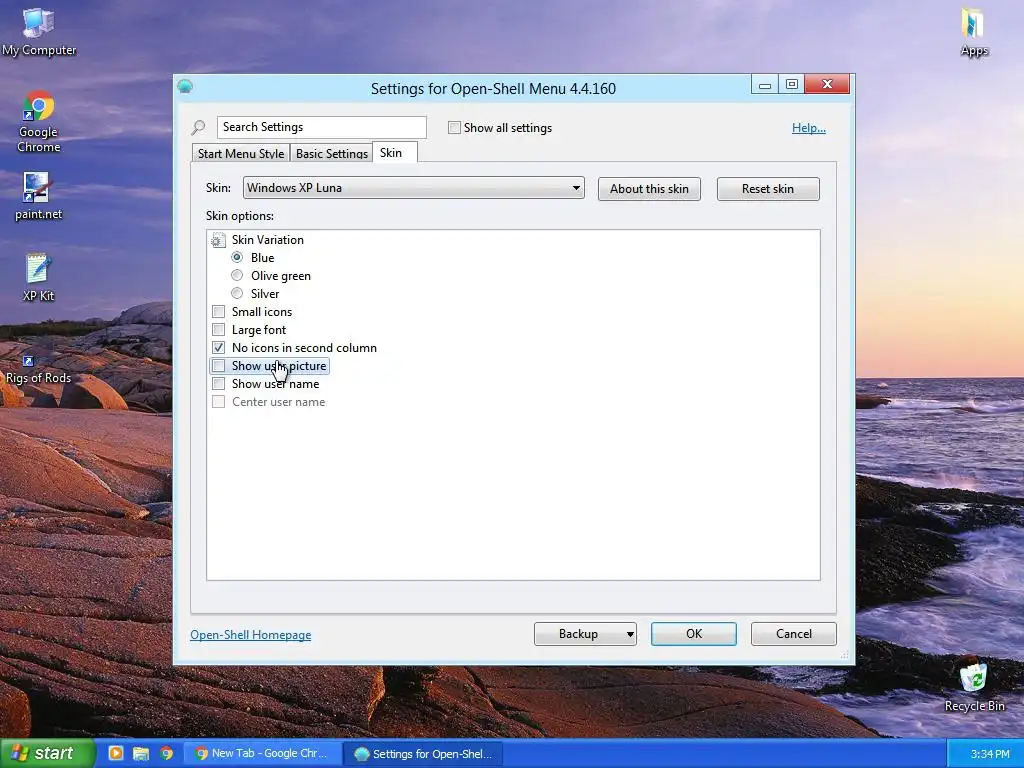Confirm settings with the OK button

694,633
